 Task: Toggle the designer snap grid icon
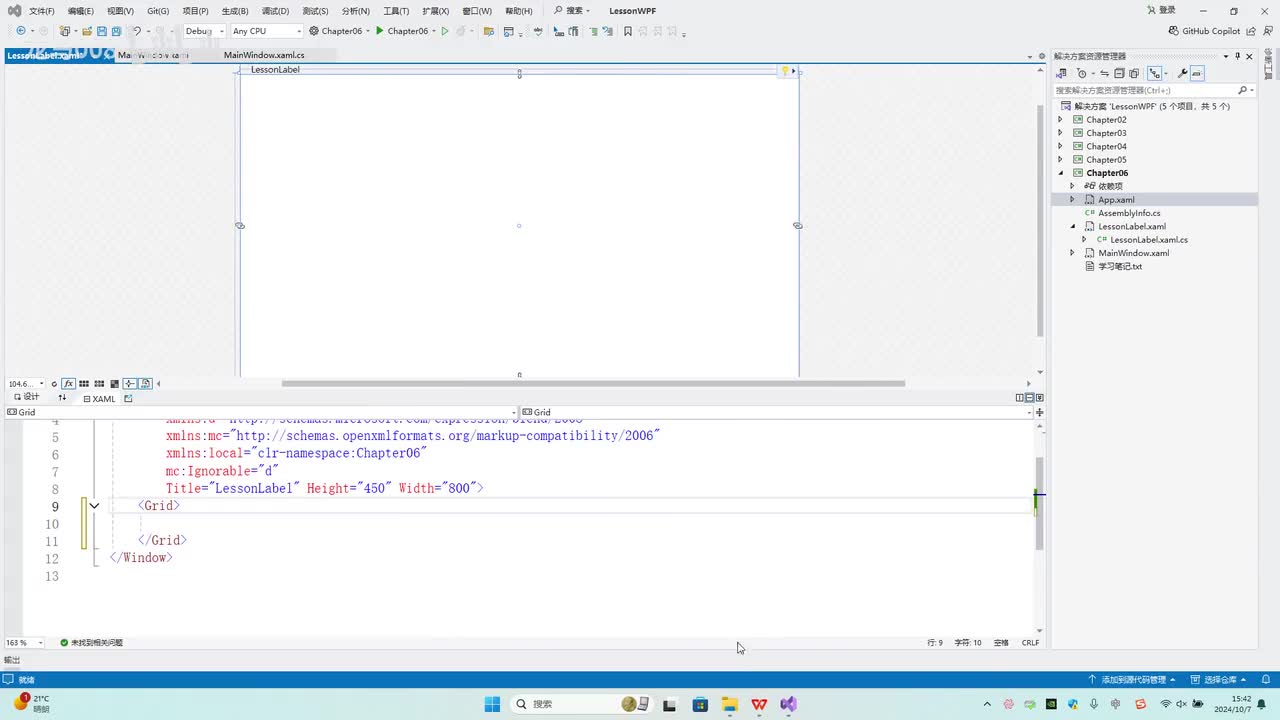(x=84, y=384)
